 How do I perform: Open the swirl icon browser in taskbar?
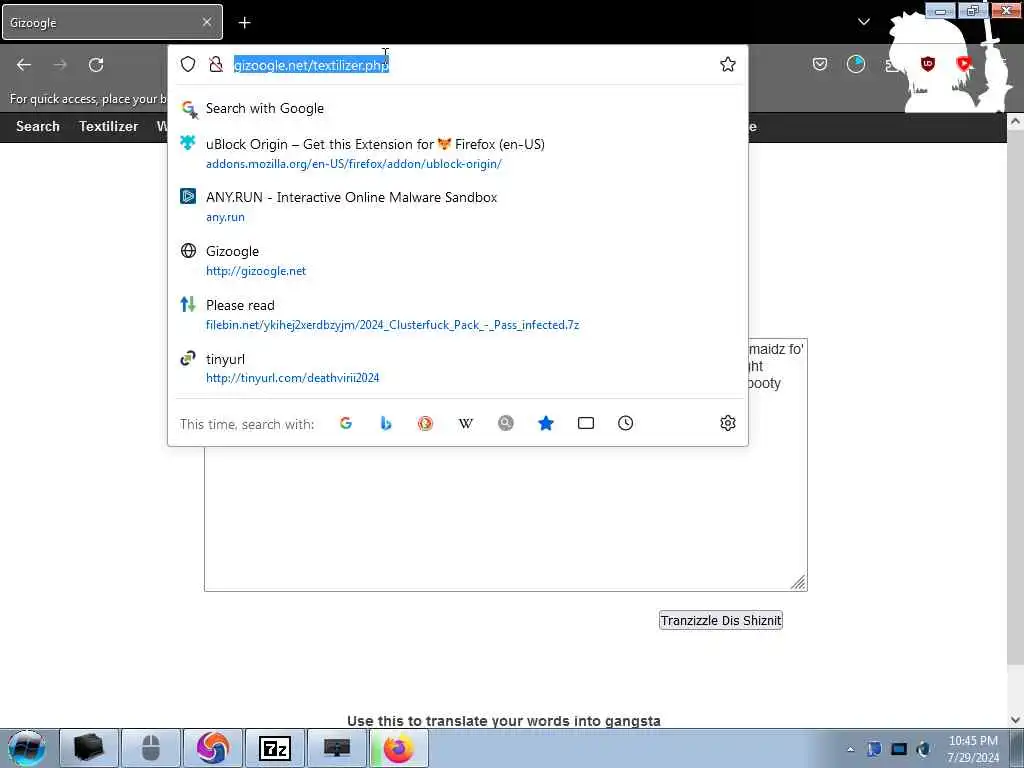213,748
